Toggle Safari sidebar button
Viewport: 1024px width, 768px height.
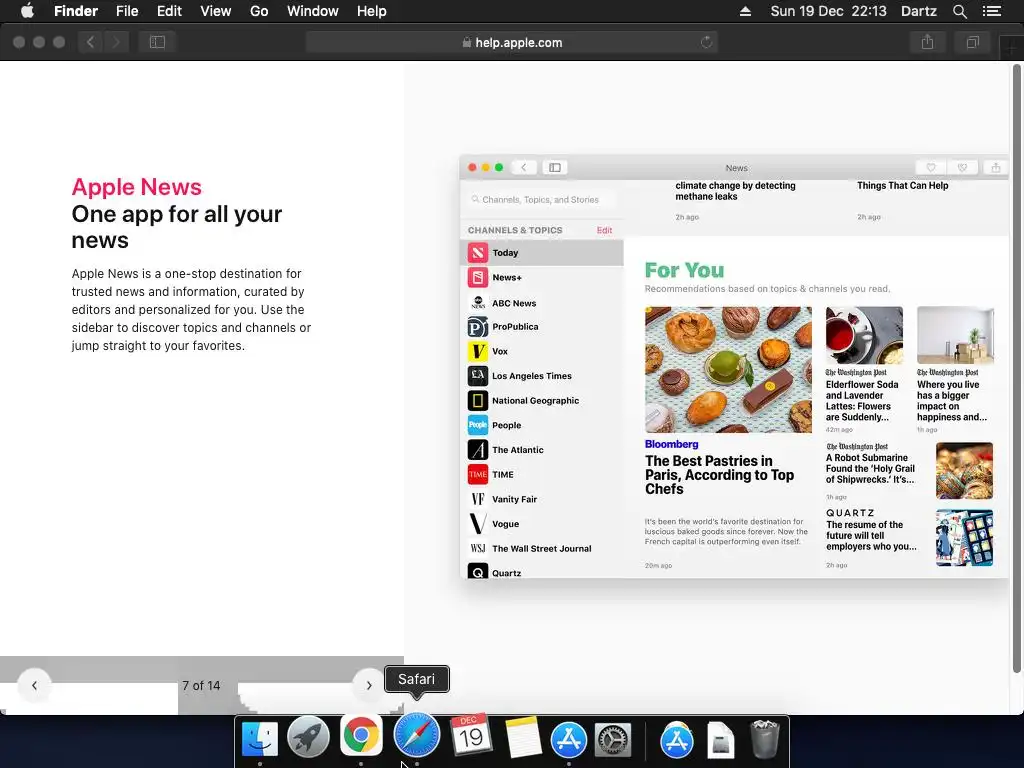click(157, 42)
